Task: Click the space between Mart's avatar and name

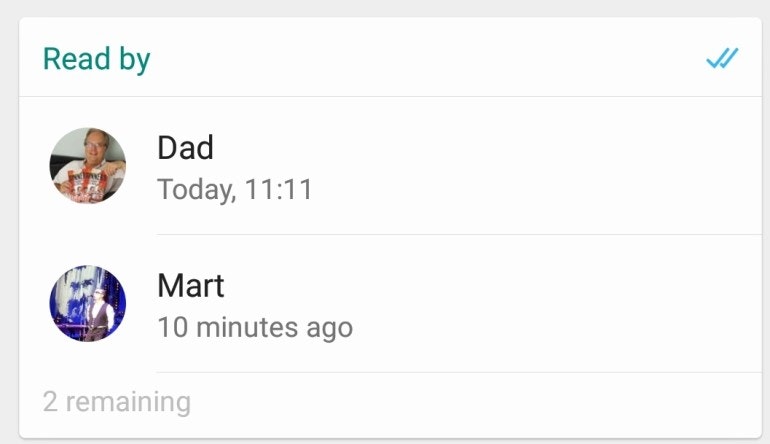Action: point(141,304)
